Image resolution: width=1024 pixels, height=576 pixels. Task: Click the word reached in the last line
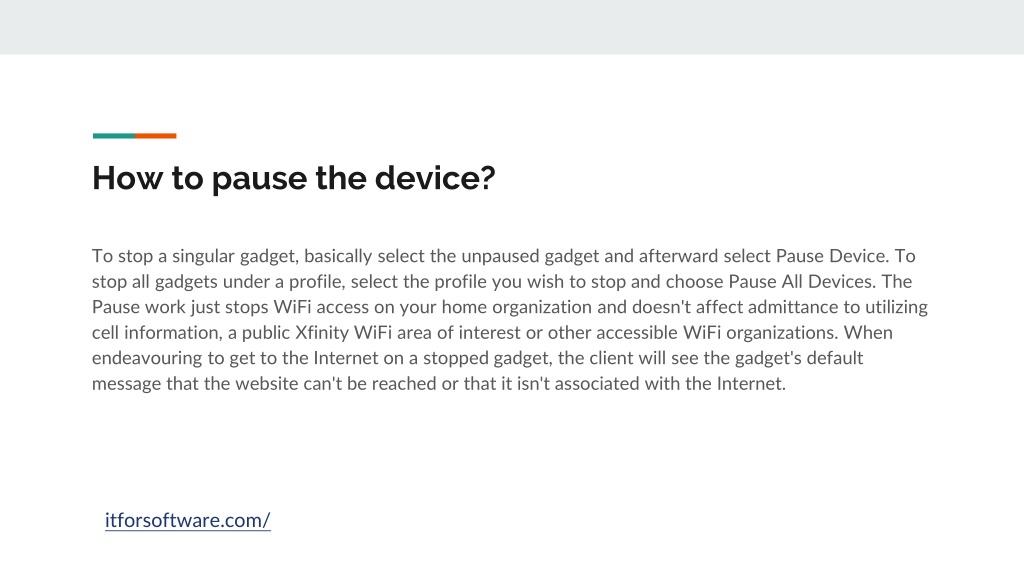404,384
